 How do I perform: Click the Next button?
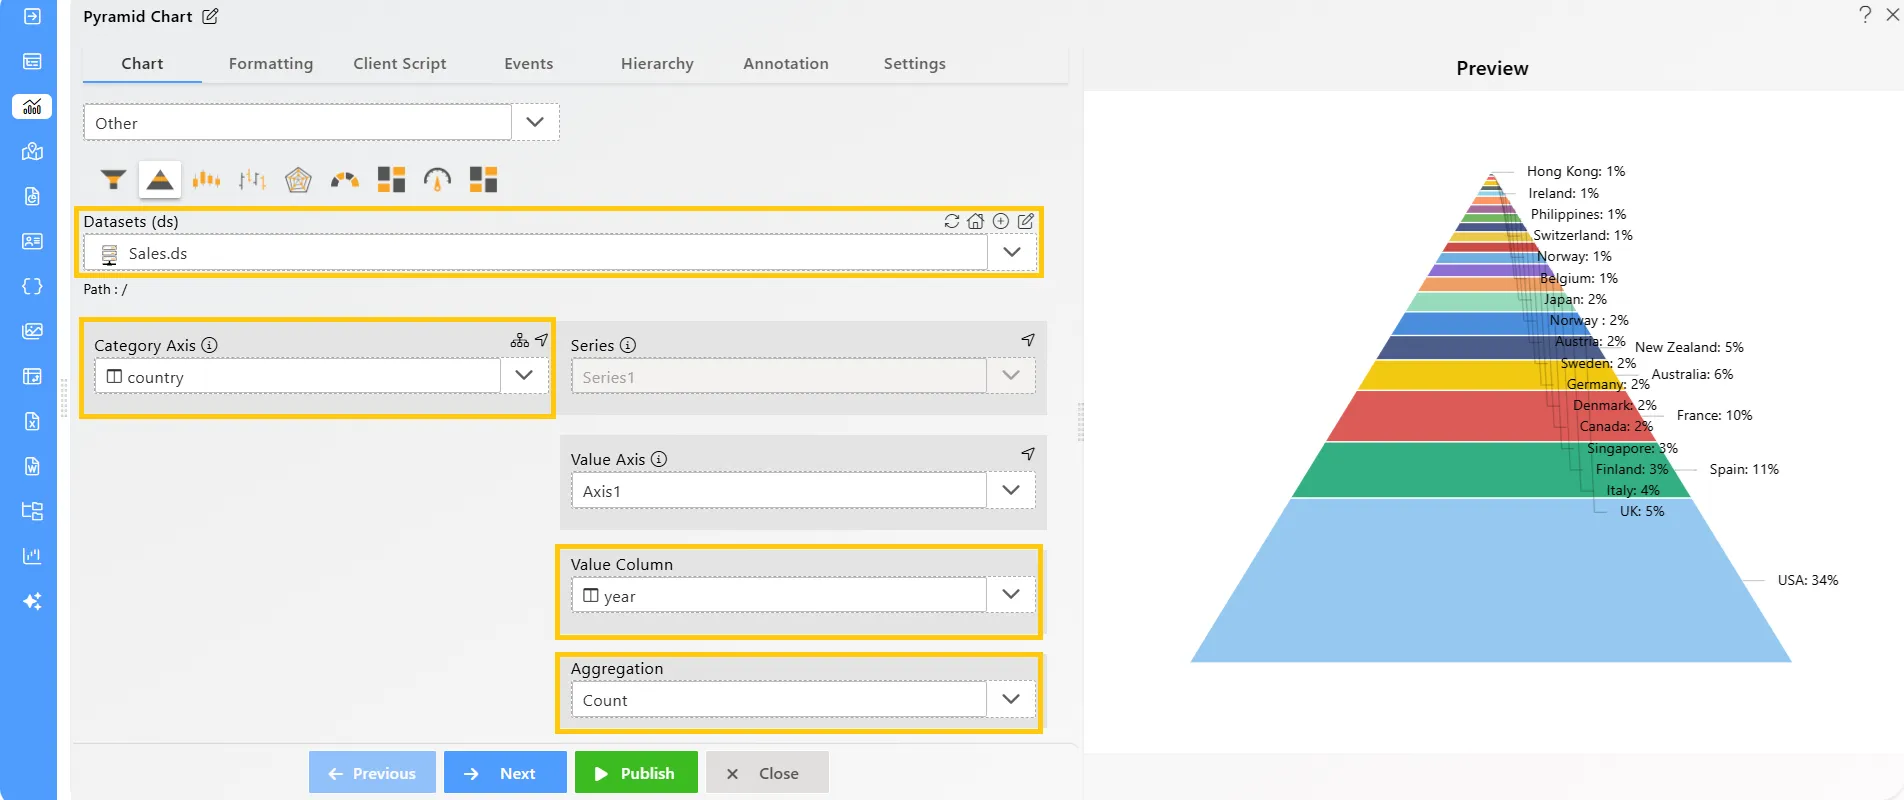pos(505,773)
